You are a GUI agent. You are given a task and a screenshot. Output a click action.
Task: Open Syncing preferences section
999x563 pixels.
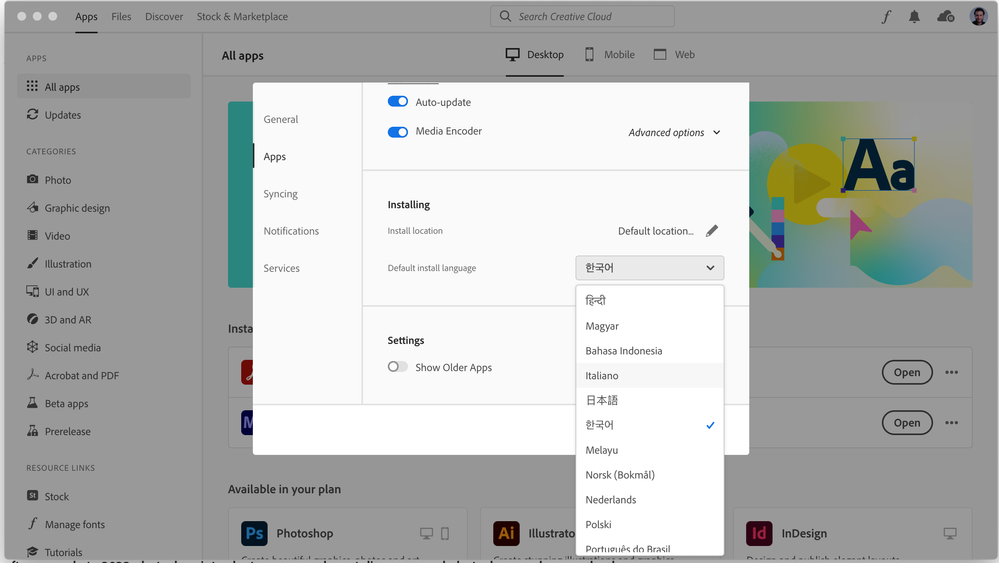(x=280, y=194)
